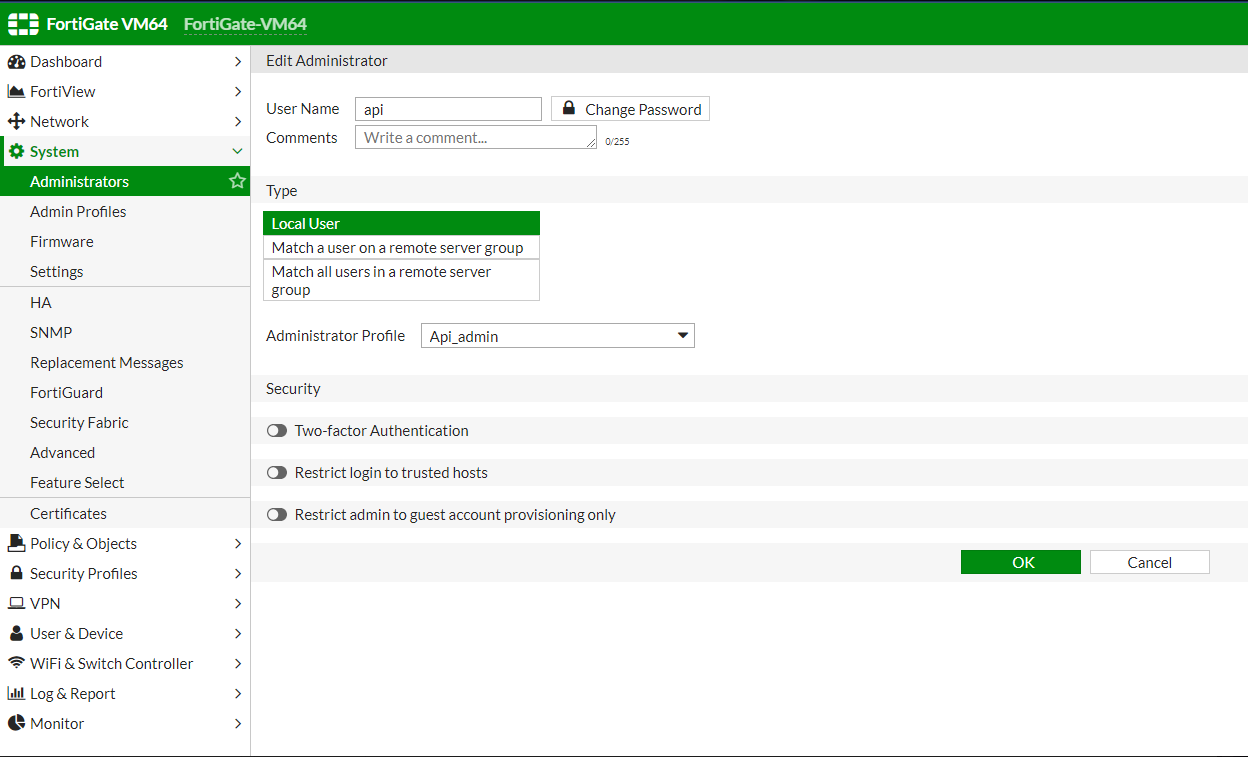Click the User & Device person icon
The image size is (1248, 757).
point(16,634)
